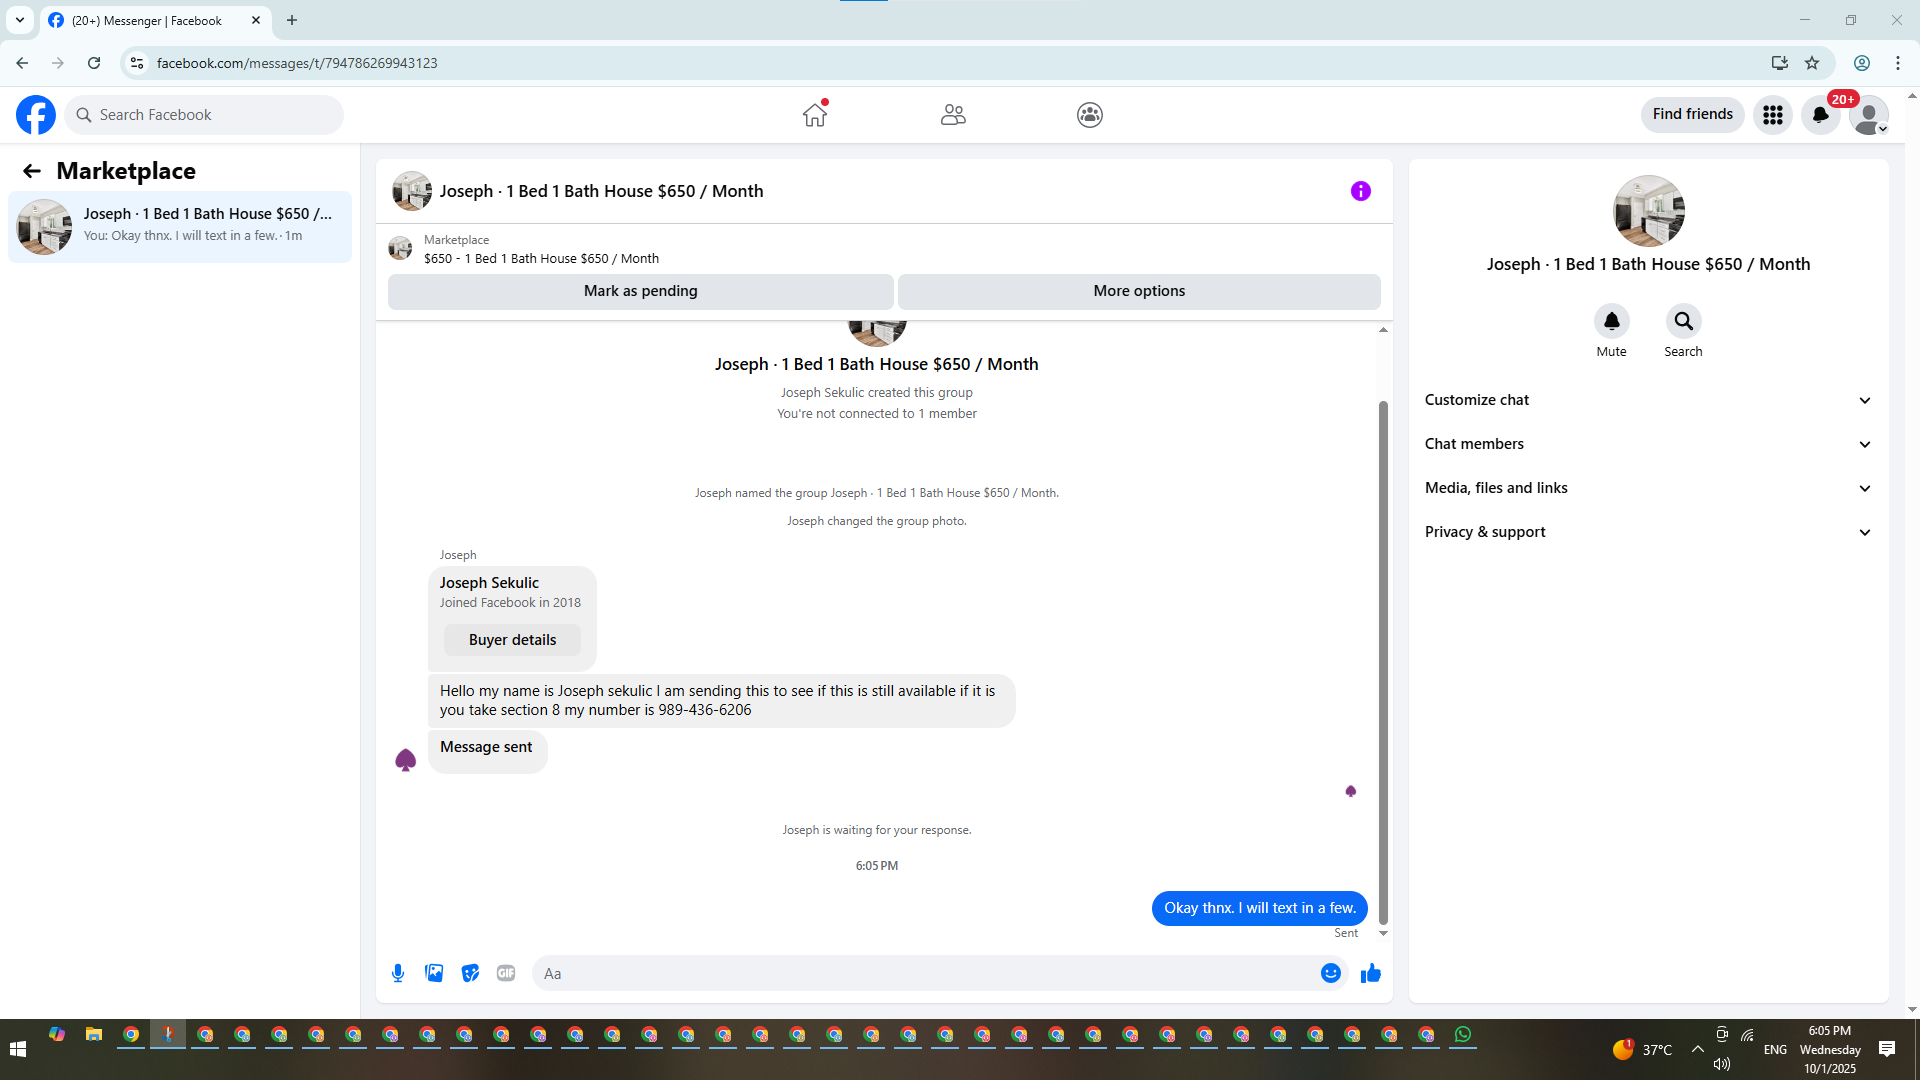Open More options for the listing
This screenshot has height=1080, width=1920.
1139,291
